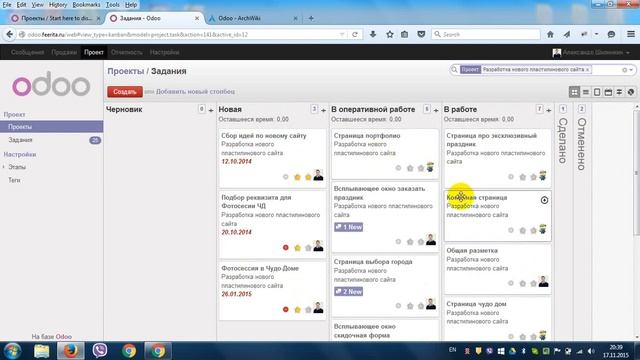Open the Продажи top menu
The width and height of the screenshot is (640, 360).
pos(64,52)
